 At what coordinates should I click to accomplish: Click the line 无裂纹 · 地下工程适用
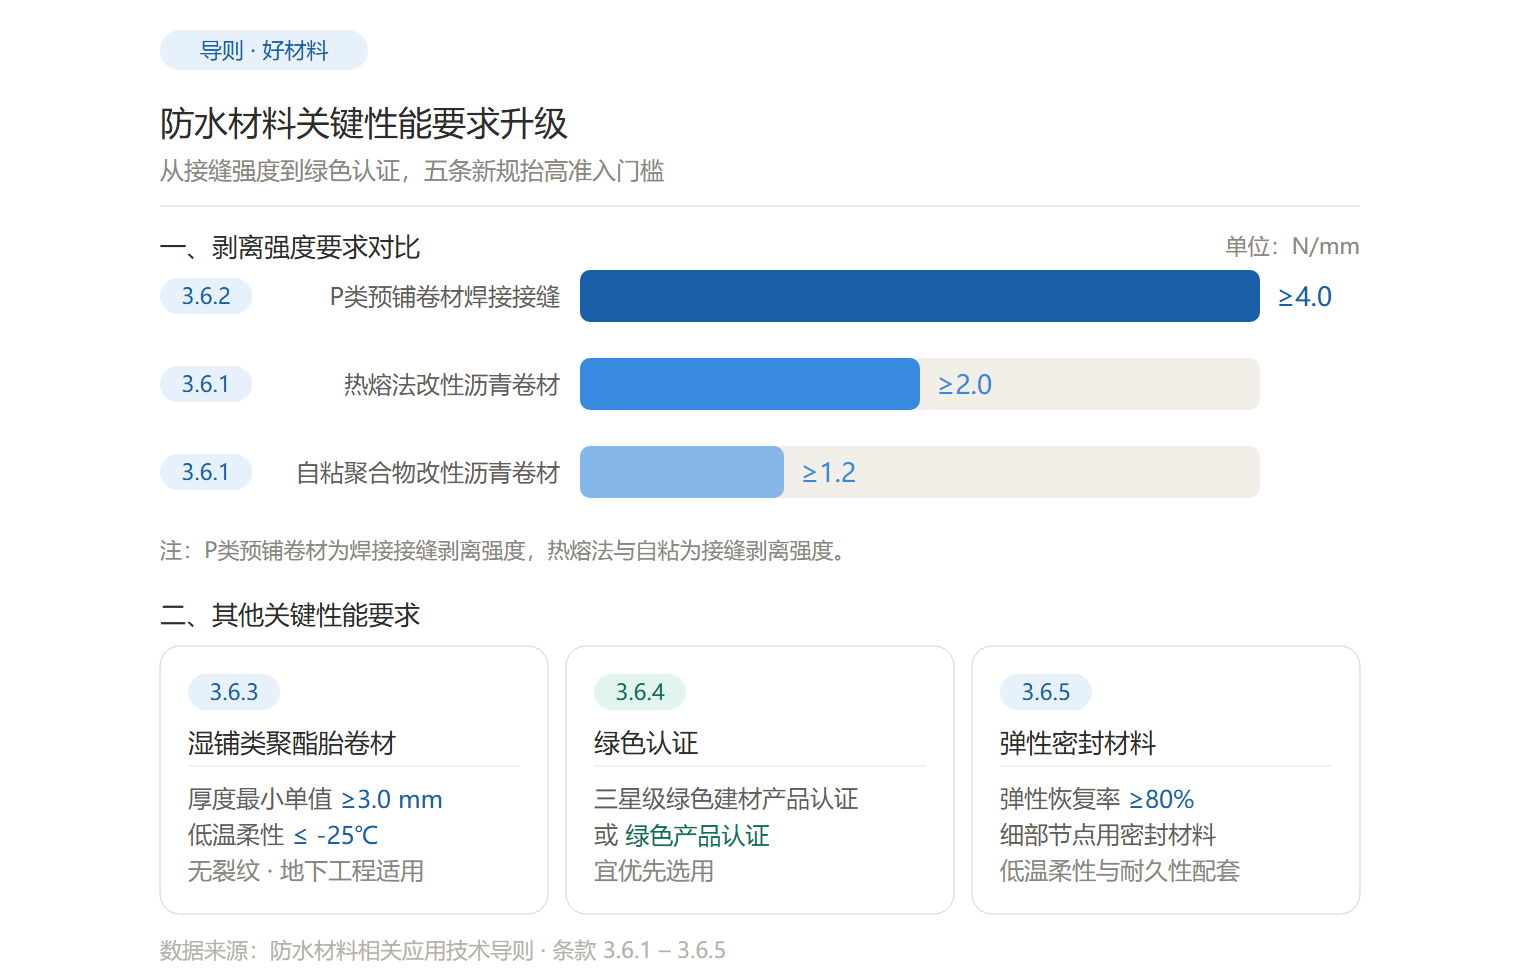[x=306, y=871]
